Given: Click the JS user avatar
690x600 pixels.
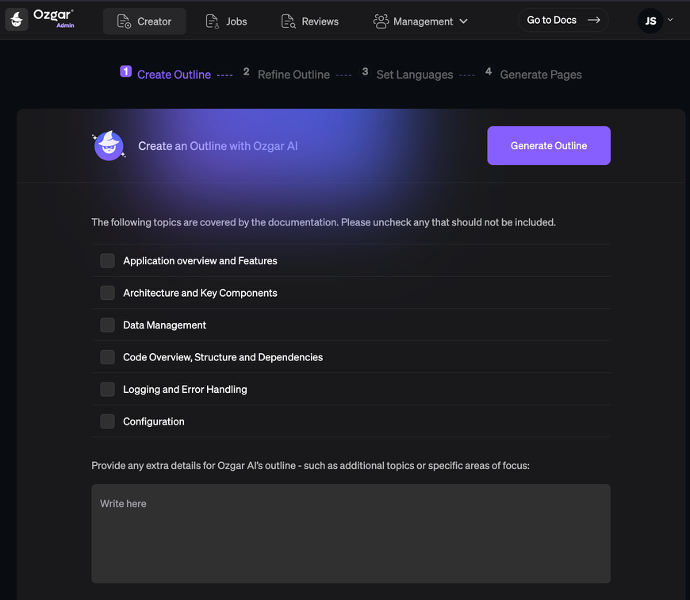Looking at the screenshot, I should tap(650, 21).
